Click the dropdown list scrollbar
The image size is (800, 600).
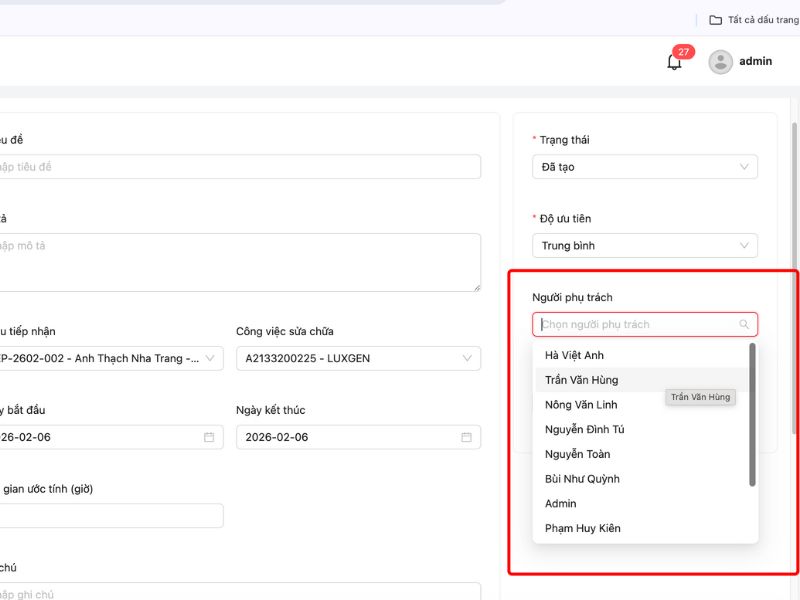click(752, 415)
